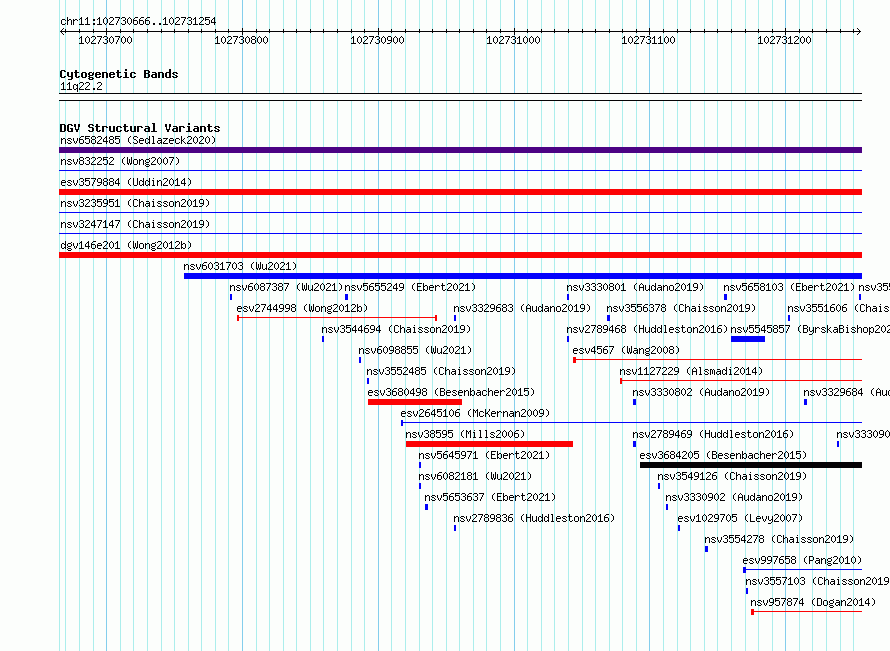Click the nsv6582485 (Sedlazeck2020) purple variant bar
The width and height of the screenshot is (890, 651).
pyautogui.click(x=460, y=150)
